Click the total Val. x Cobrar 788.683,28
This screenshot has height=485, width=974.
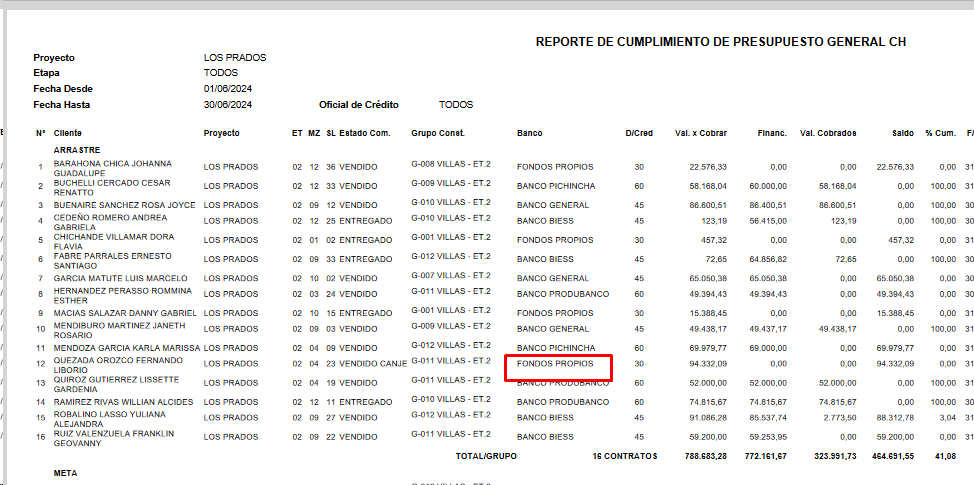(701, 456)
